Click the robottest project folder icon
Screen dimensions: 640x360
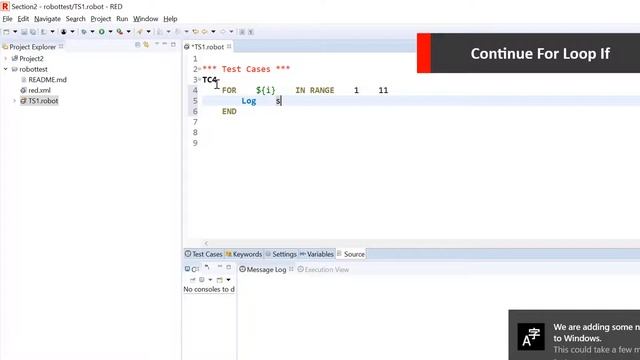(14, 69)
